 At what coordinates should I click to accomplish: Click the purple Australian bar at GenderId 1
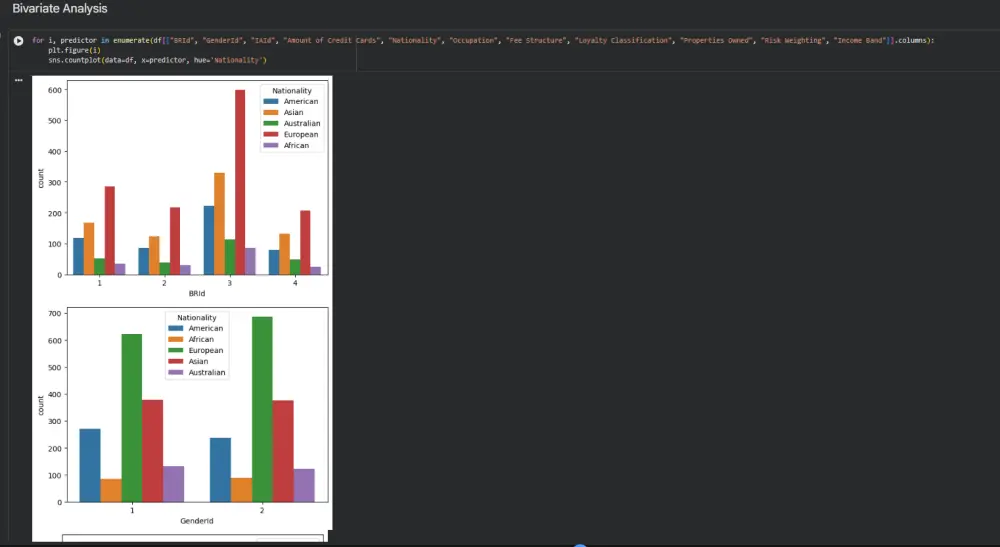click(x=173, y=484)
